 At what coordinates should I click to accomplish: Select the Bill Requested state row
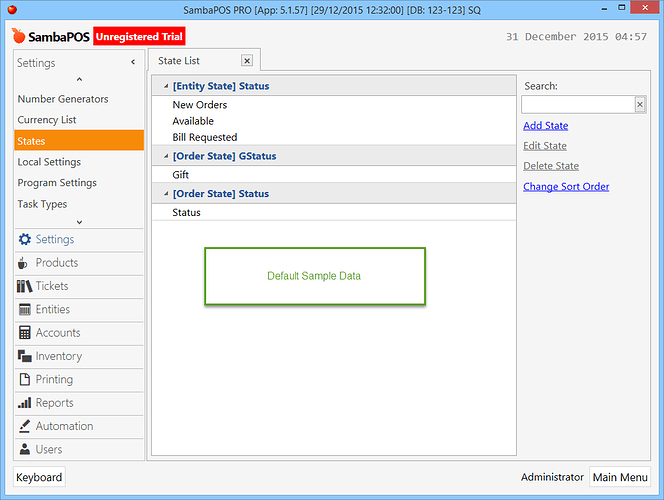334,137
